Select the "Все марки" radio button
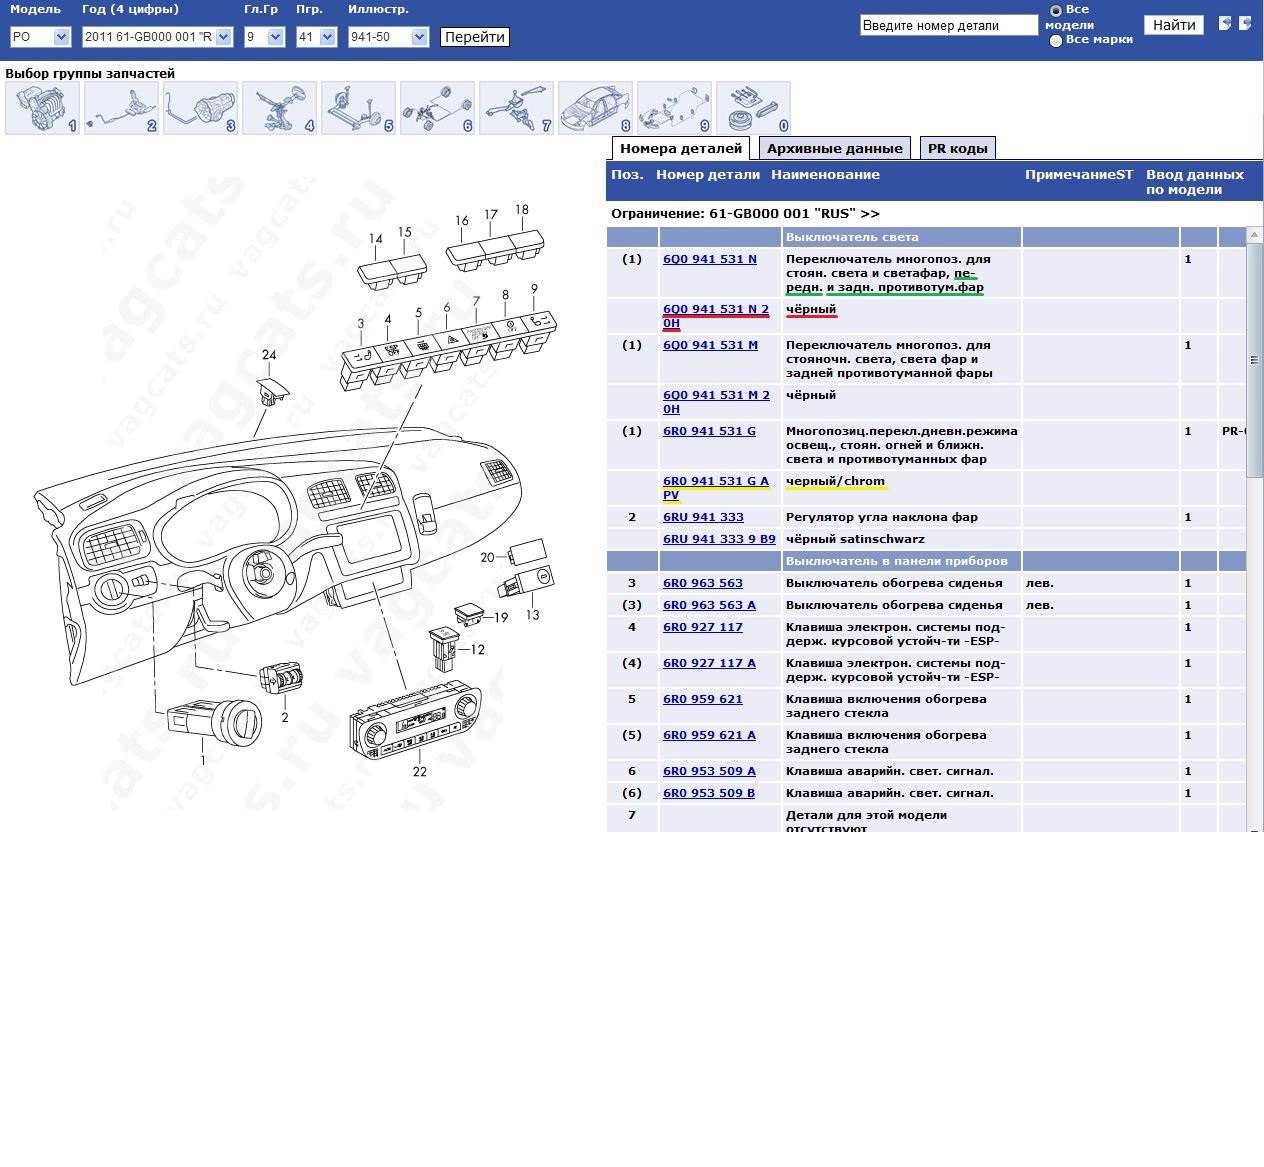The image size is (1264, 1167). [x=1055, y=41]
